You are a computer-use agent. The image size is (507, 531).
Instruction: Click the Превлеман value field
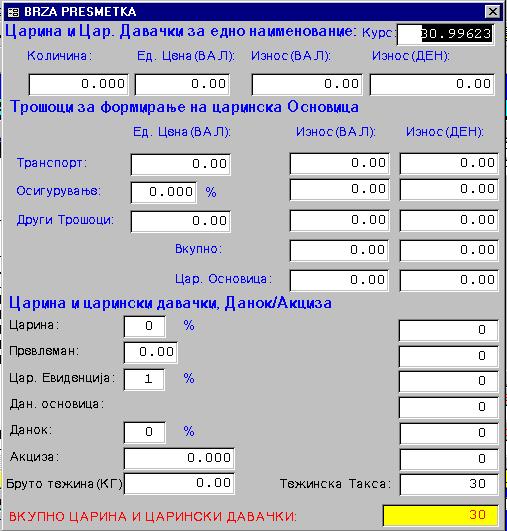[150, 353]
